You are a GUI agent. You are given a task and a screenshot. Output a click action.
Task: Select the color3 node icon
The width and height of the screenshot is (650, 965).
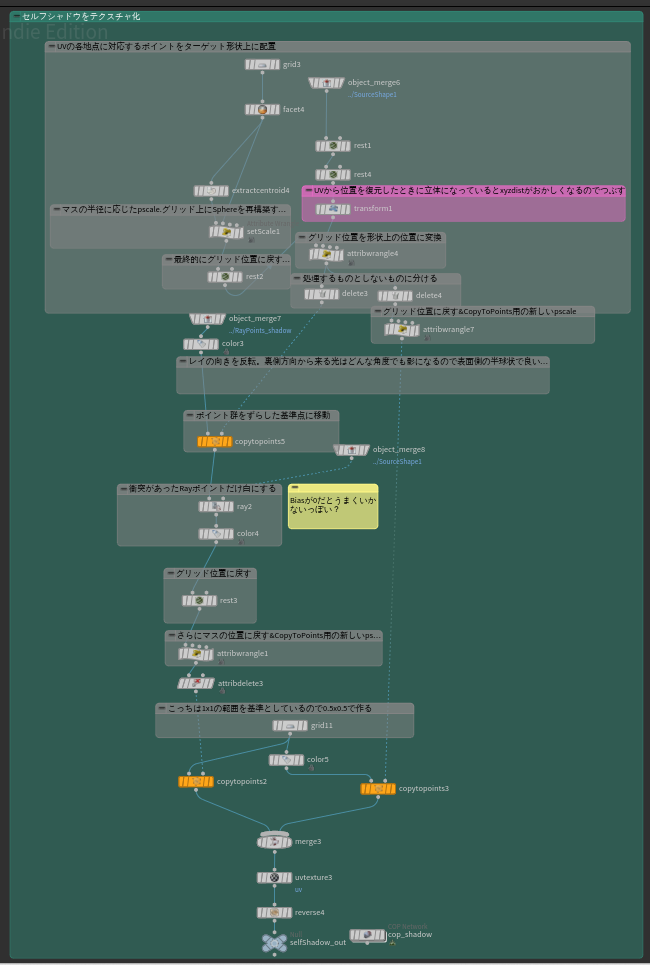tap(201, 344)
